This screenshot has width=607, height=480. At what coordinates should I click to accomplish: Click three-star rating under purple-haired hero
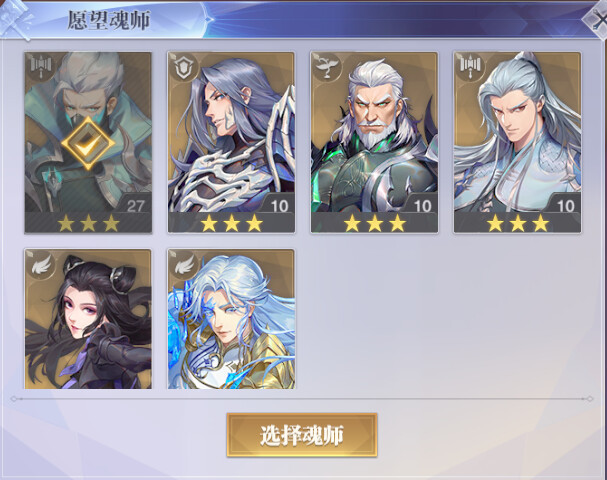click(x=231, y=224)
